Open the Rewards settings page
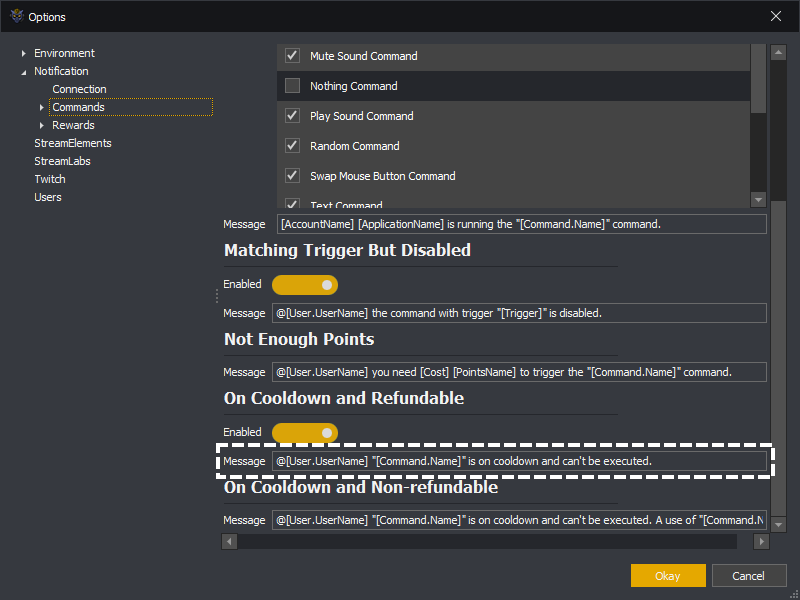The height and width of the screenshot is (600, 800). pyautogui.click(x=73, y=125)
